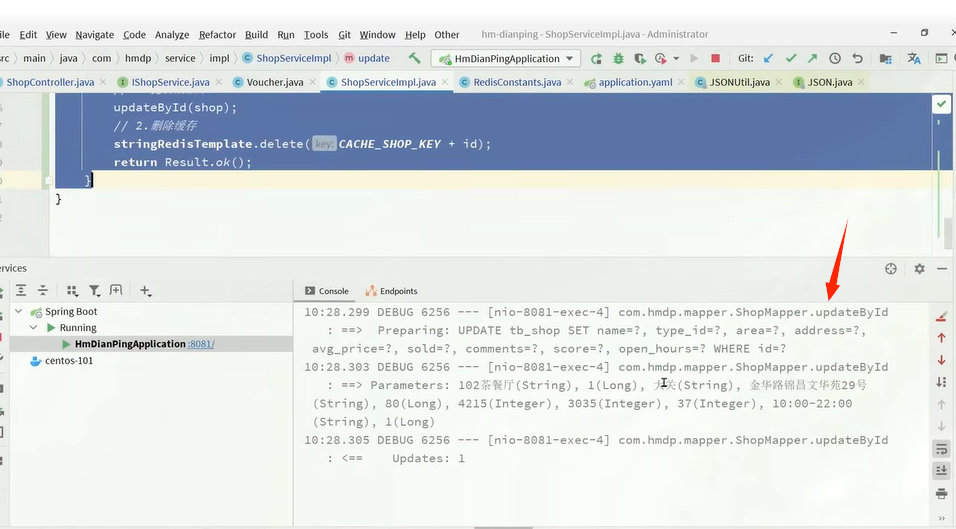Open Group By options in Services toolbar
956x529 pixels.
click(72, 291)
